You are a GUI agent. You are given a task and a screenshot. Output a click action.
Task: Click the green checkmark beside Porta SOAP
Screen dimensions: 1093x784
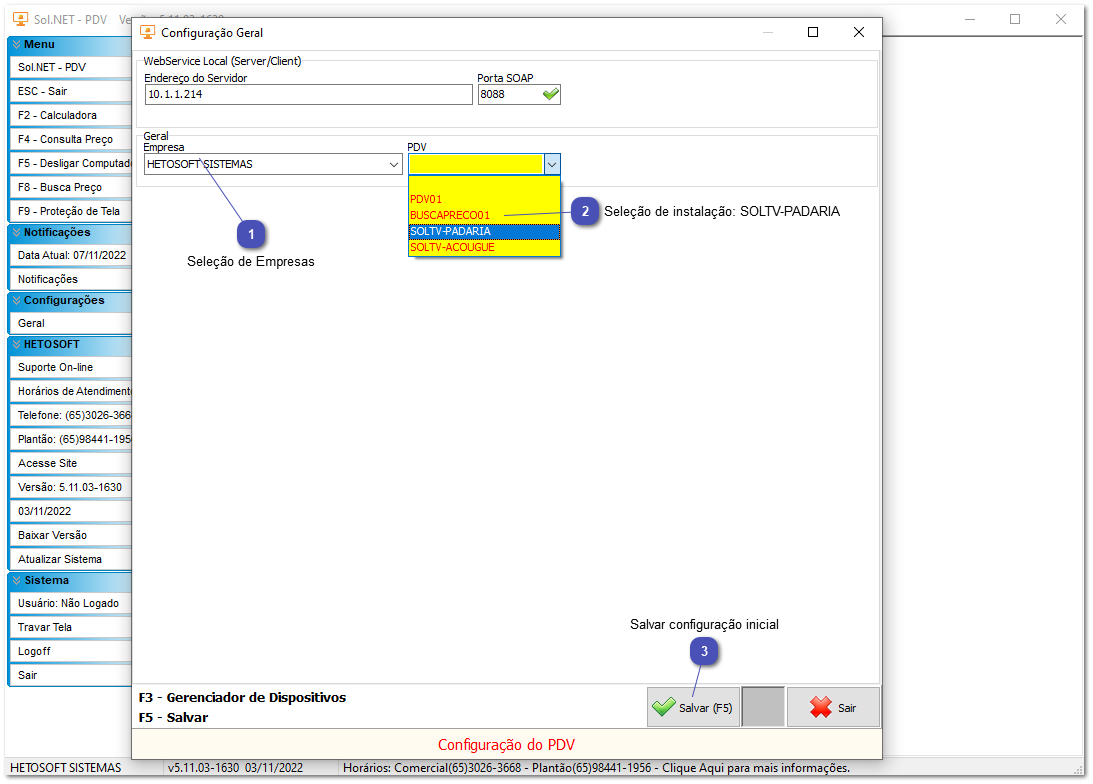[550, 94]
